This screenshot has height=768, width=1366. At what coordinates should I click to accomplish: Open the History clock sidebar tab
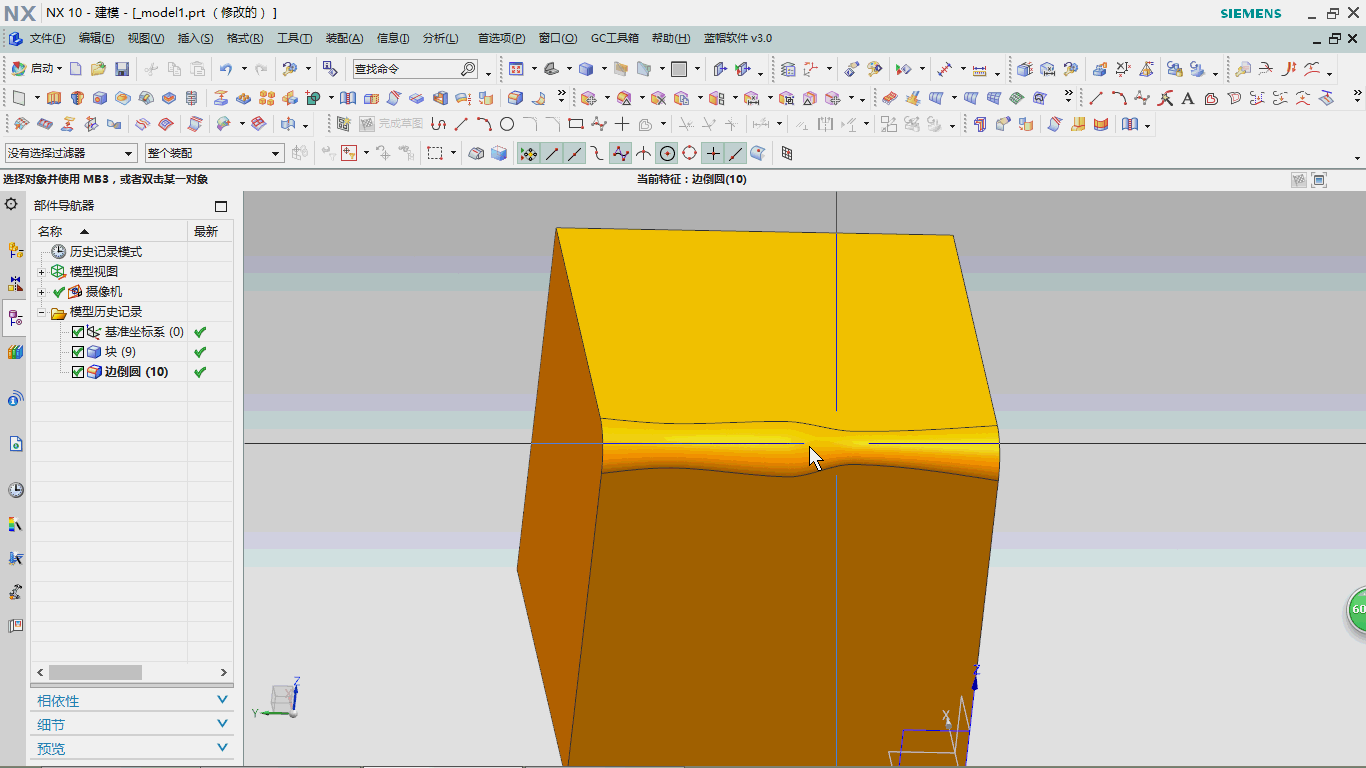pyautogui.click(x=15, y=490)
